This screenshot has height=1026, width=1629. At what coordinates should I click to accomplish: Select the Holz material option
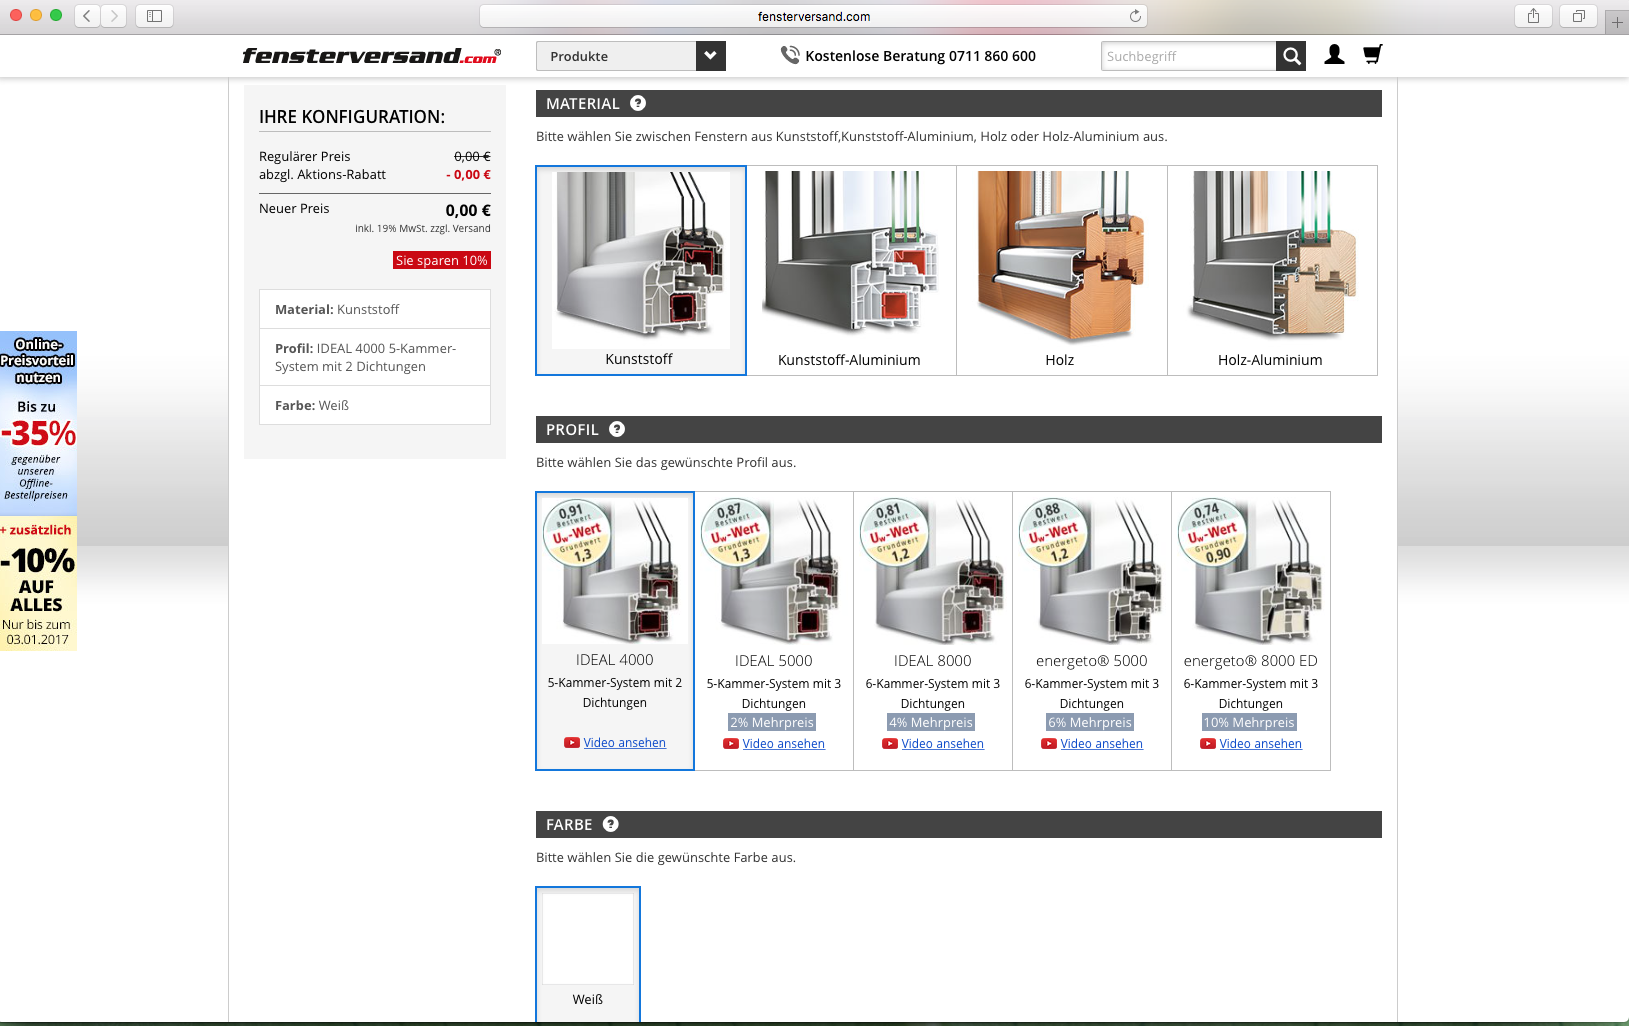click(1061, 270)
